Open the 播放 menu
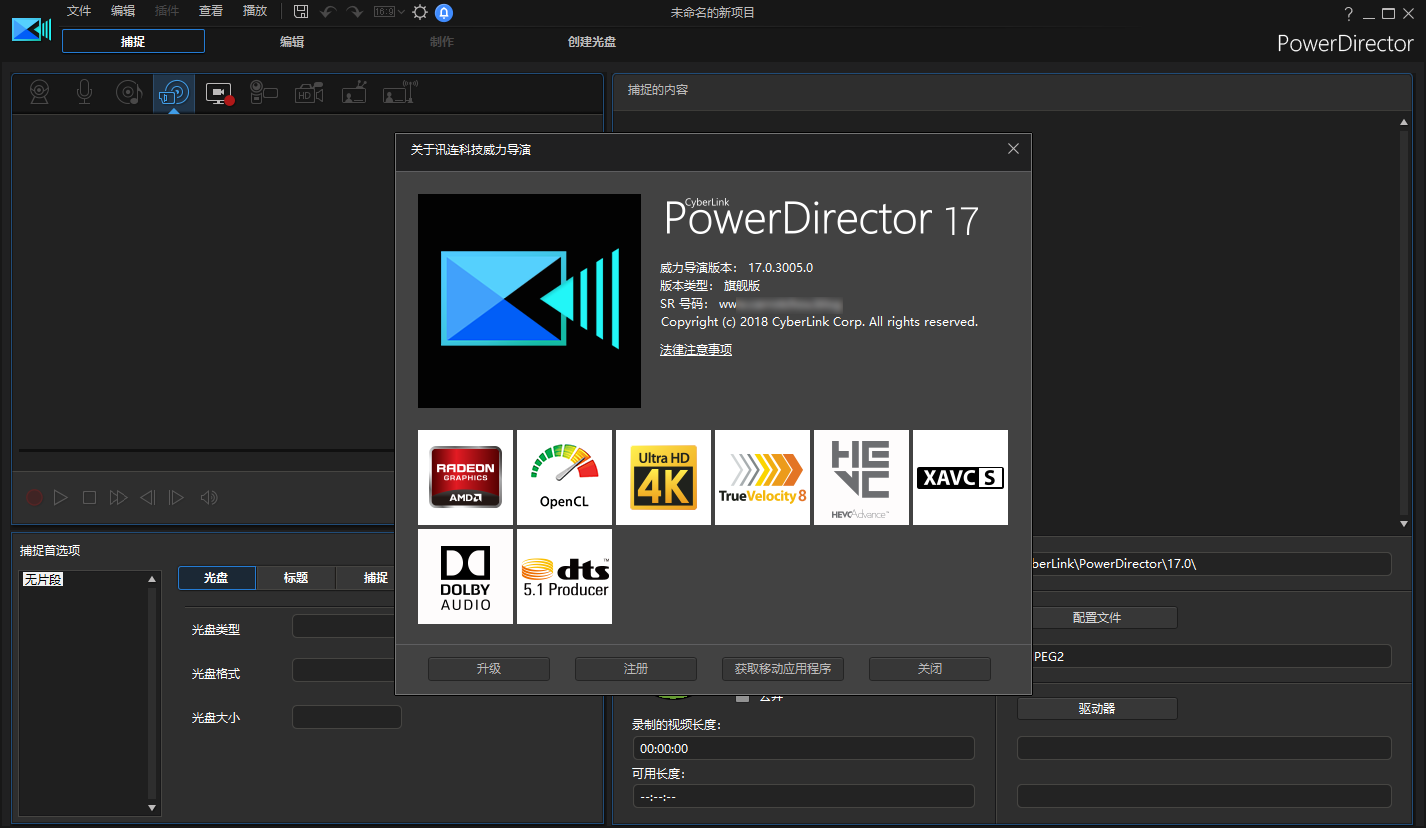The height and width of the screenshot is (828, 1426). pyautogui.click(x=255, y=11)
